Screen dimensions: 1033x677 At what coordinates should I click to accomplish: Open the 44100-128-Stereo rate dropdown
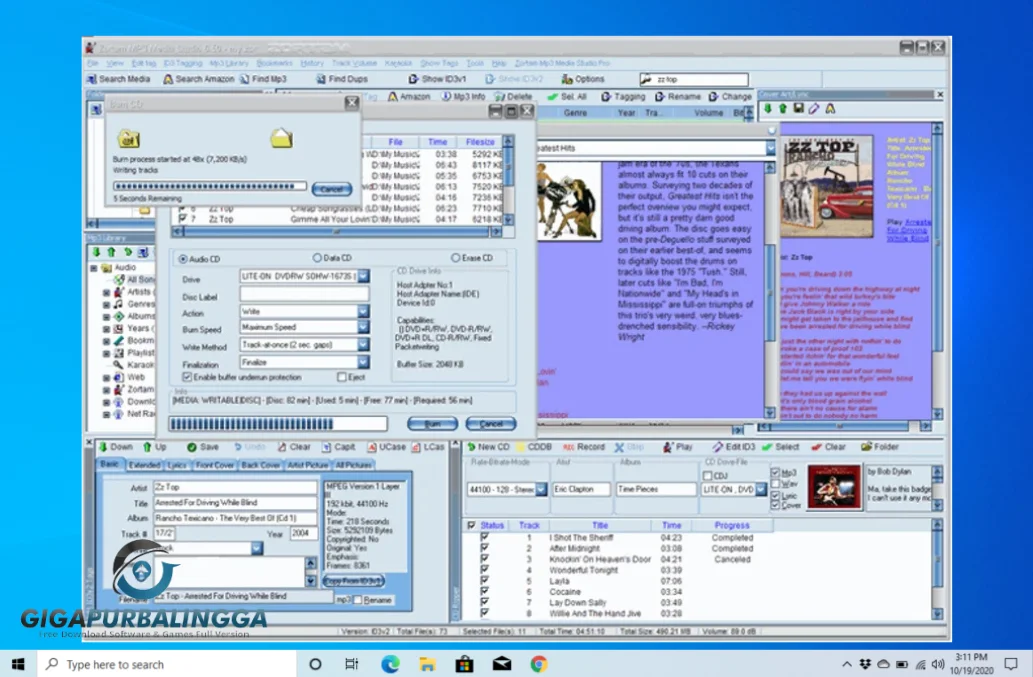coord(541,489)
